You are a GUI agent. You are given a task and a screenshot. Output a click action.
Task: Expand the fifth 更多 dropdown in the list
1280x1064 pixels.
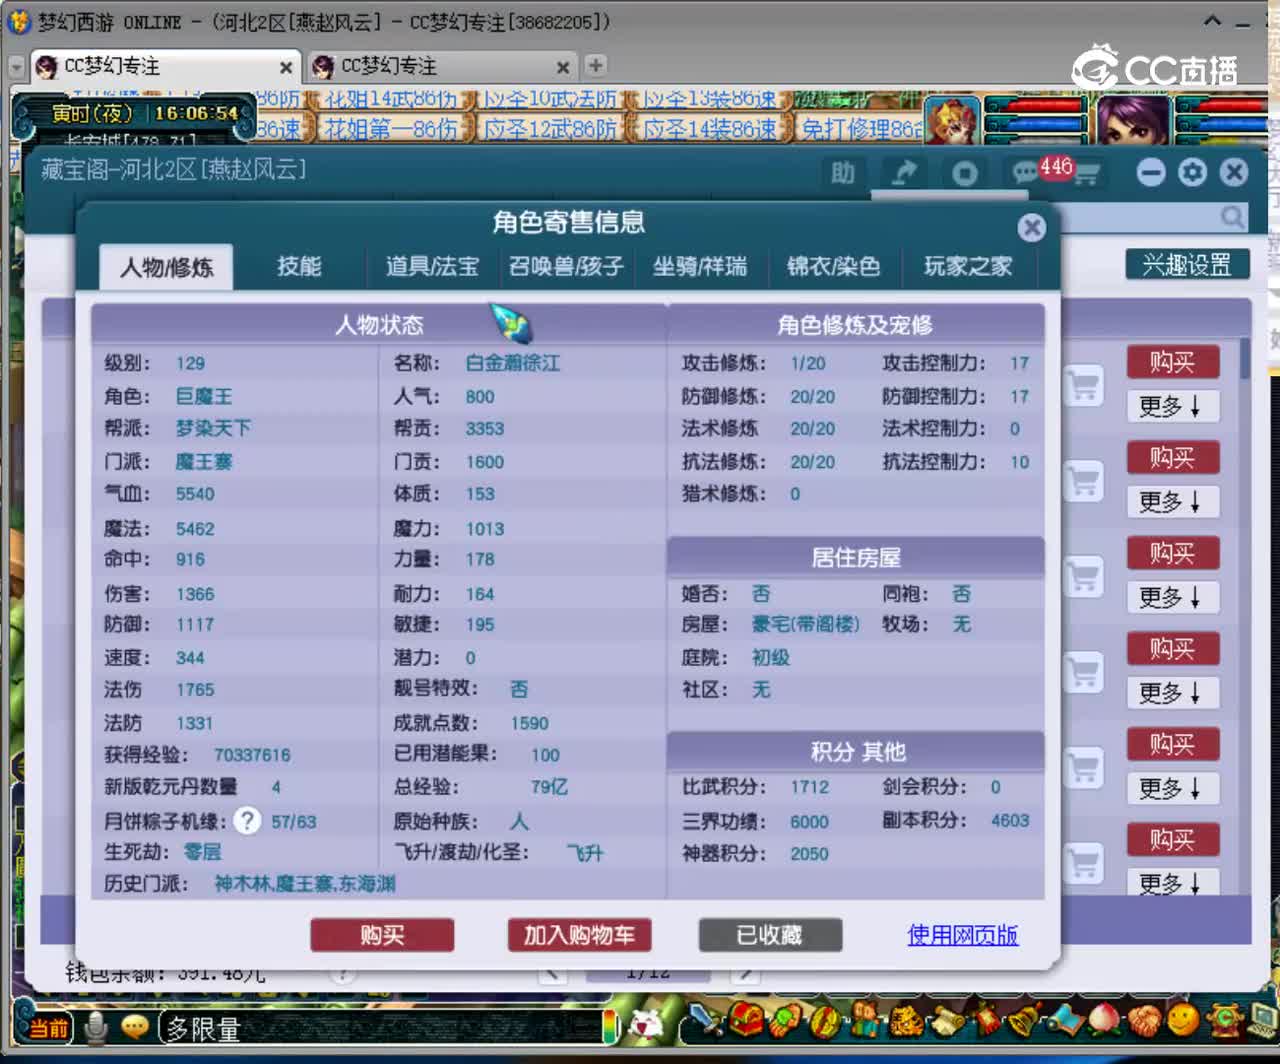pos(1172,788)
